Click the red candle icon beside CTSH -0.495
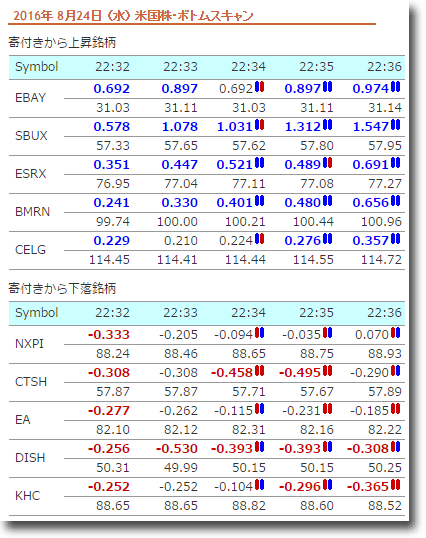 (x=328, y=371)
